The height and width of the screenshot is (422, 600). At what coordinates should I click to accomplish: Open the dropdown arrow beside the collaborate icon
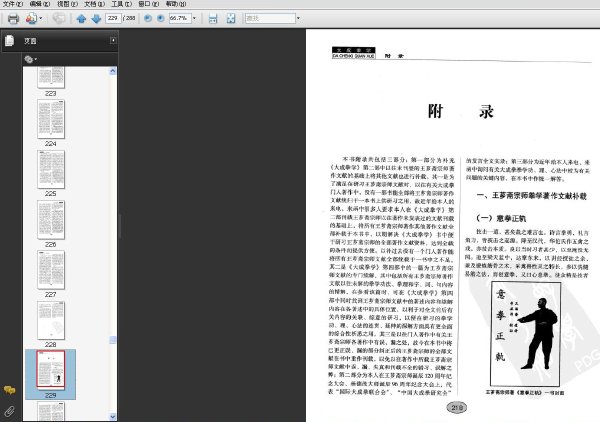point(41,18)
